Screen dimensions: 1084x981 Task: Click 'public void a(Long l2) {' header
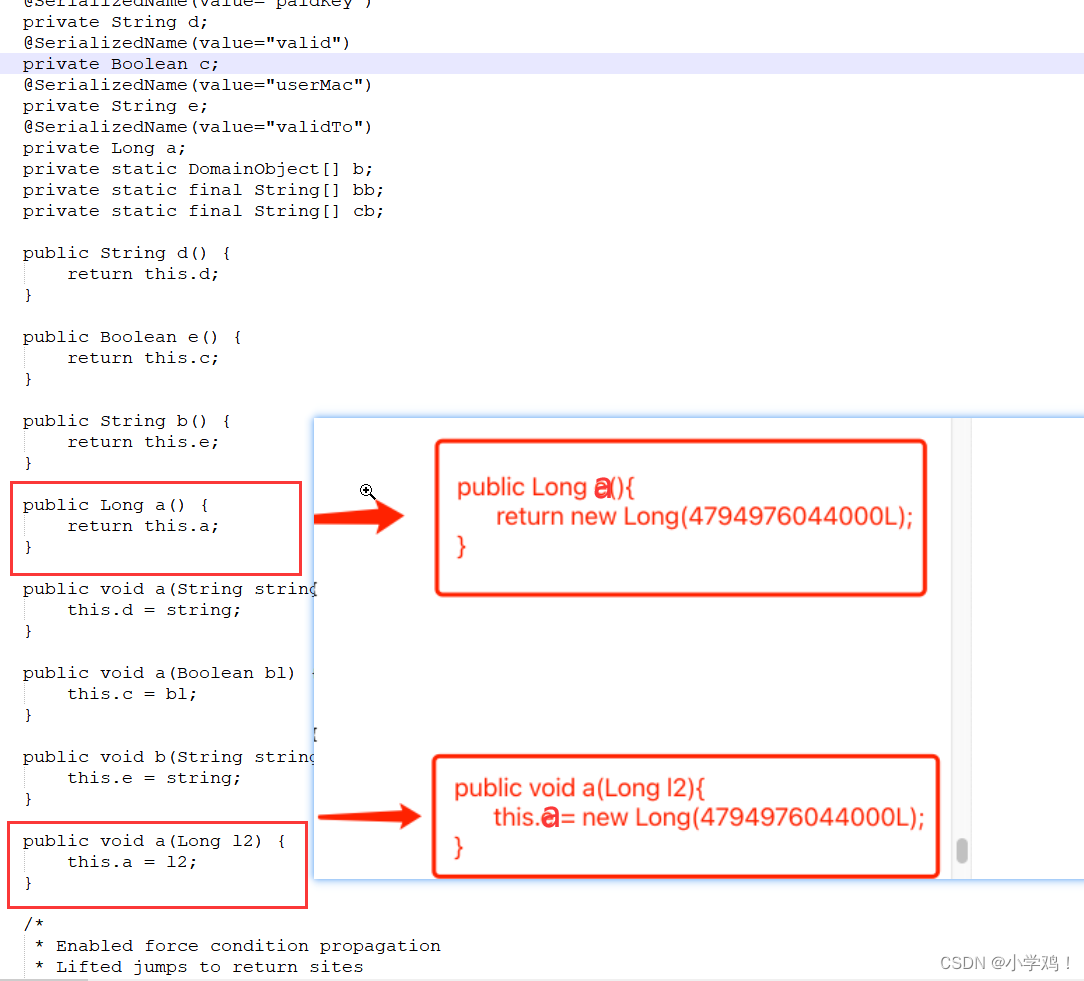point(153,841)
